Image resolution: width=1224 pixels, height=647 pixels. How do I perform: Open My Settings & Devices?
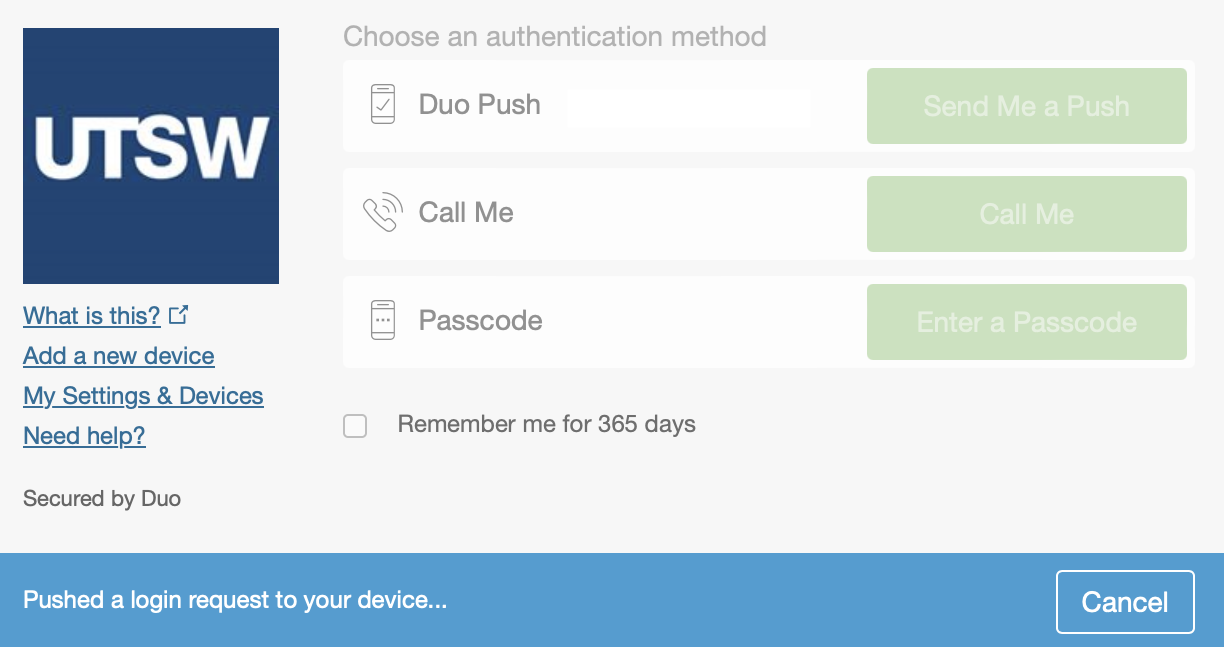[143, 396]
